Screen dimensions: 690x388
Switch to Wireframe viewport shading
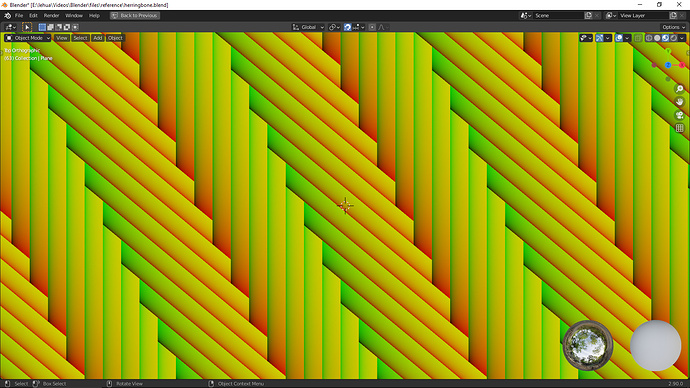pos(649,38)
